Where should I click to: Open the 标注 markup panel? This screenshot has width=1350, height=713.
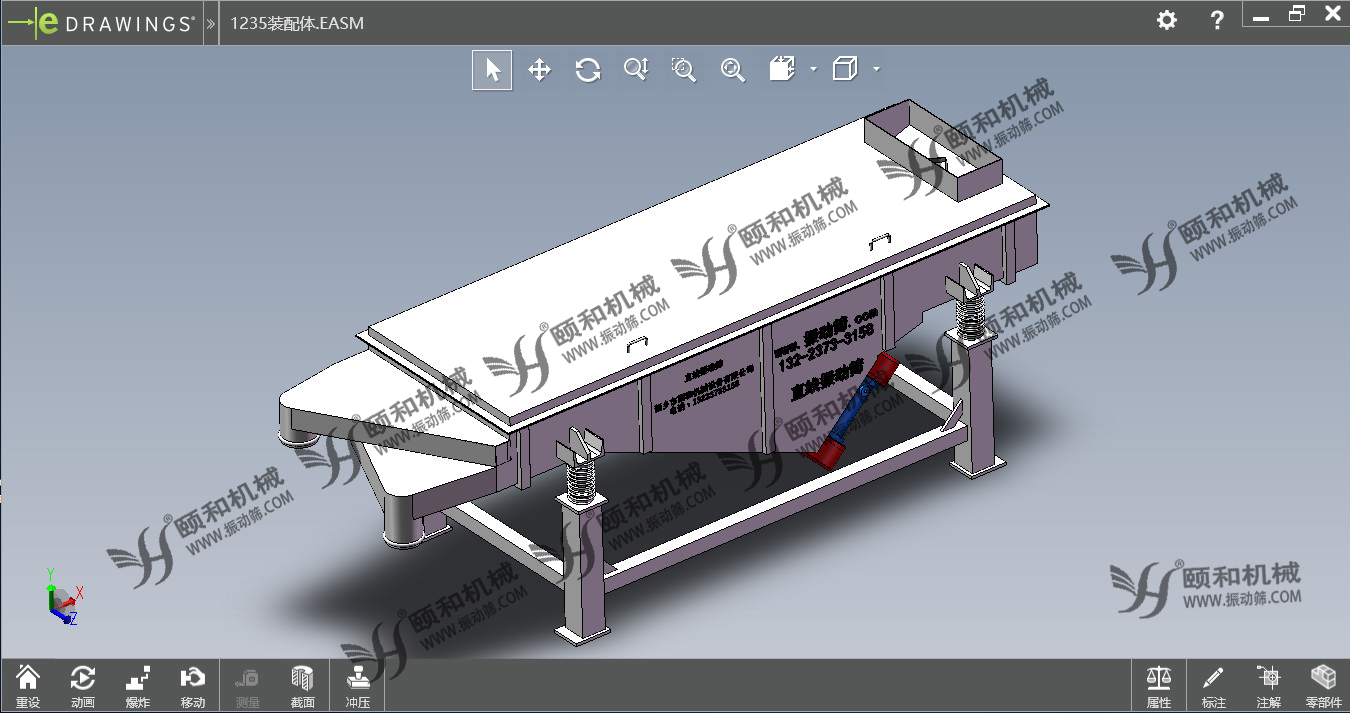[1214, 686]
